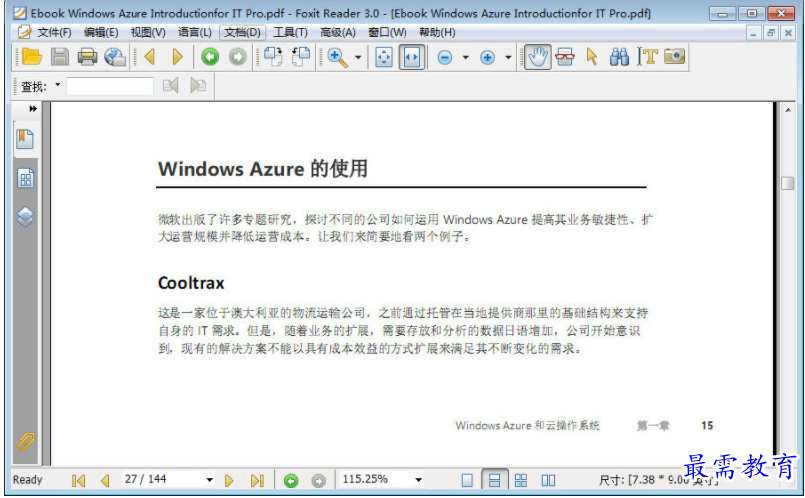Jump to first page in status bar
This screenshot has width=805, height=498.
click(x=78, y=481)
